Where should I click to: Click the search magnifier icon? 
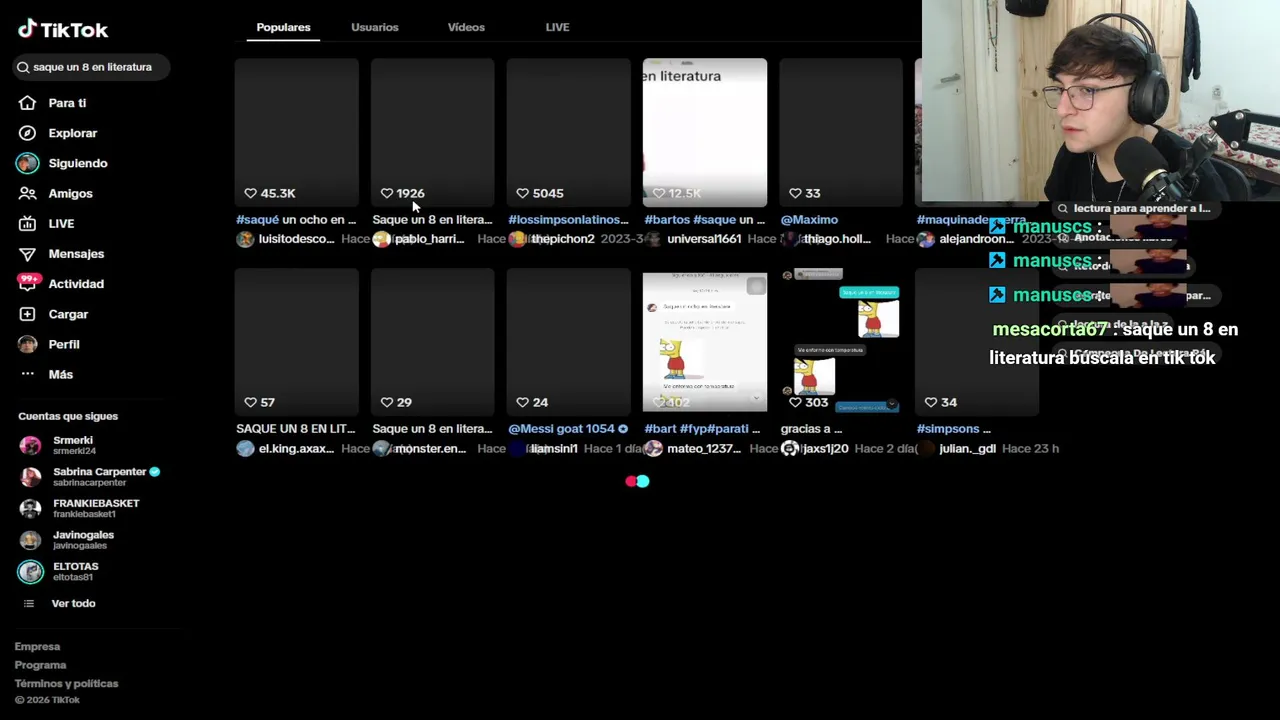click(22, 67)
